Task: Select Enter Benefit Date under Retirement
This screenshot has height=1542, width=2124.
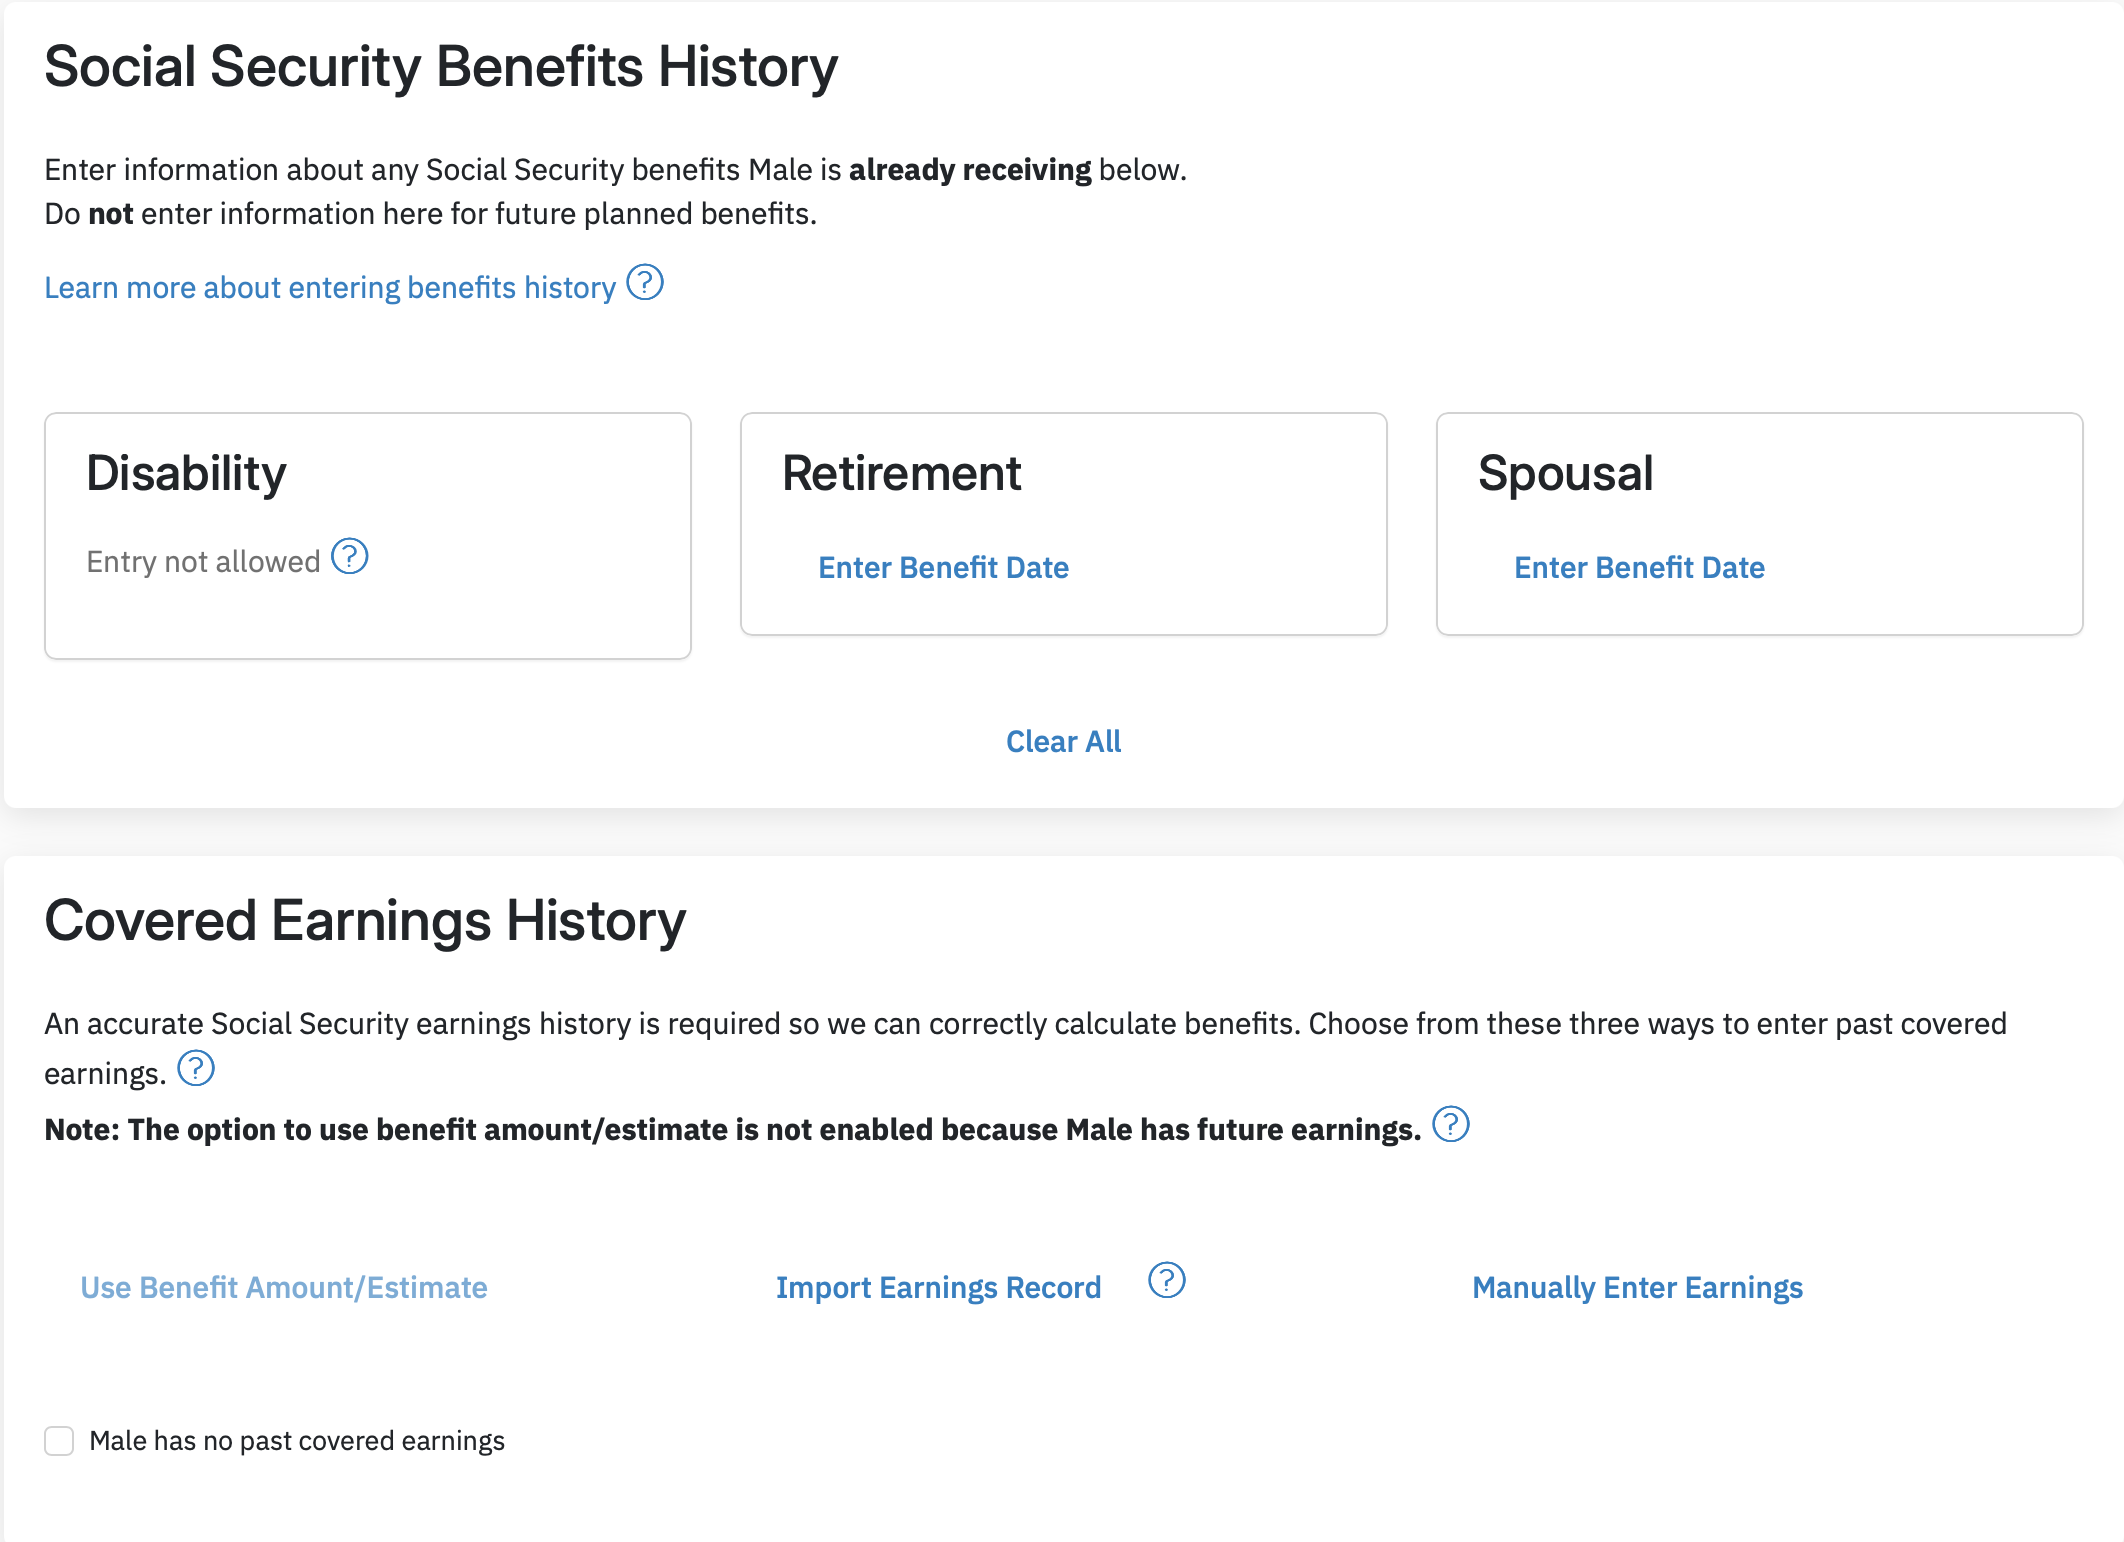Action: coord(943,568)
